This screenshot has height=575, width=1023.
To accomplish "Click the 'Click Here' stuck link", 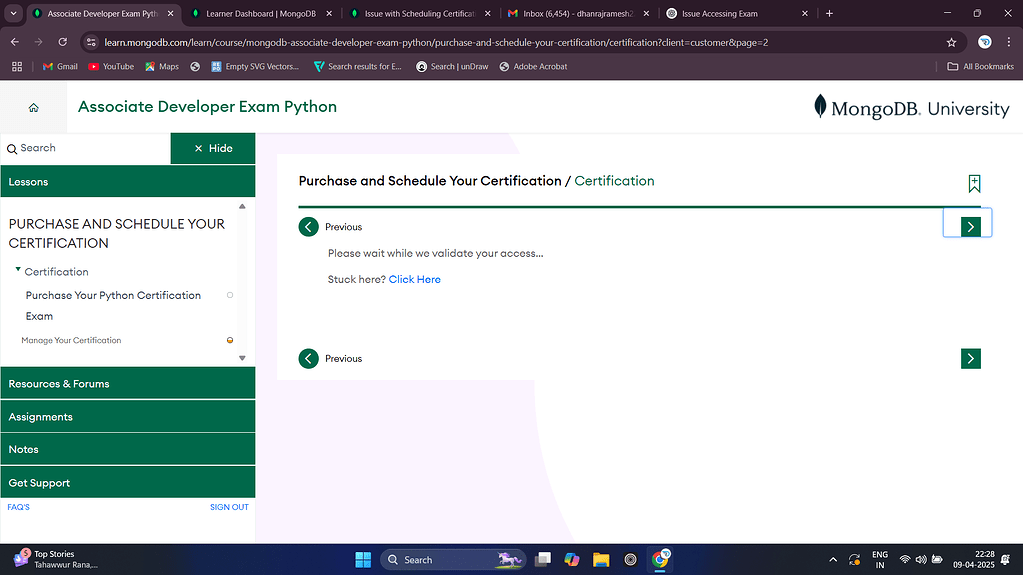I will point(414,280).
